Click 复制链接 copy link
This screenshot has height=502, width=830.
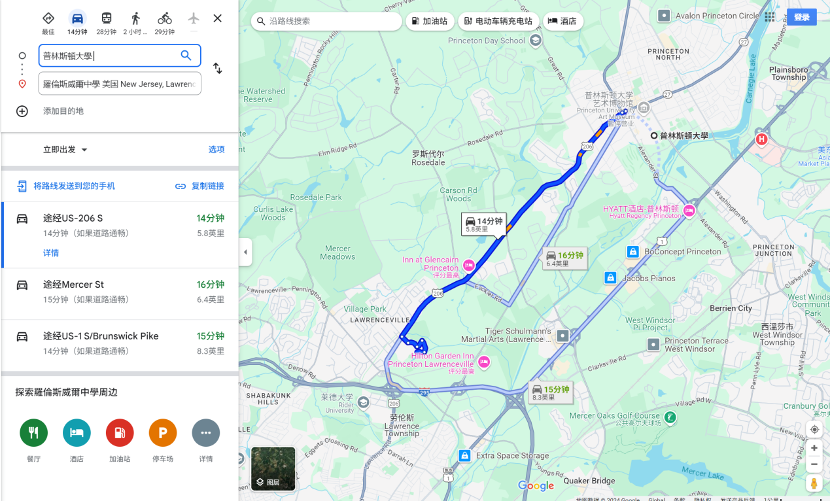click(200, 186)
